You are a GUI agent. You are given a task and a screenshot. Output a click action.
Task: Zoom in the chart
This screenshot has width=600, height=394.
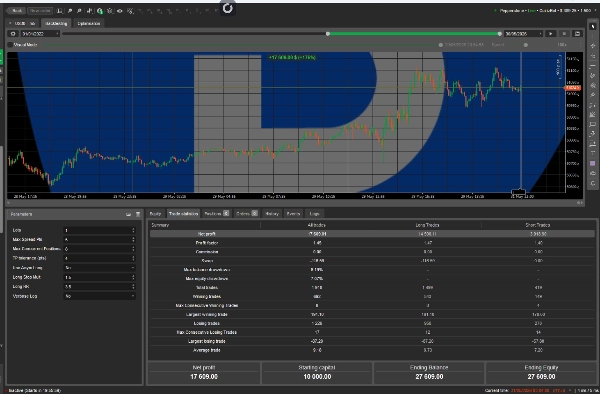click(x=70, y=11)
